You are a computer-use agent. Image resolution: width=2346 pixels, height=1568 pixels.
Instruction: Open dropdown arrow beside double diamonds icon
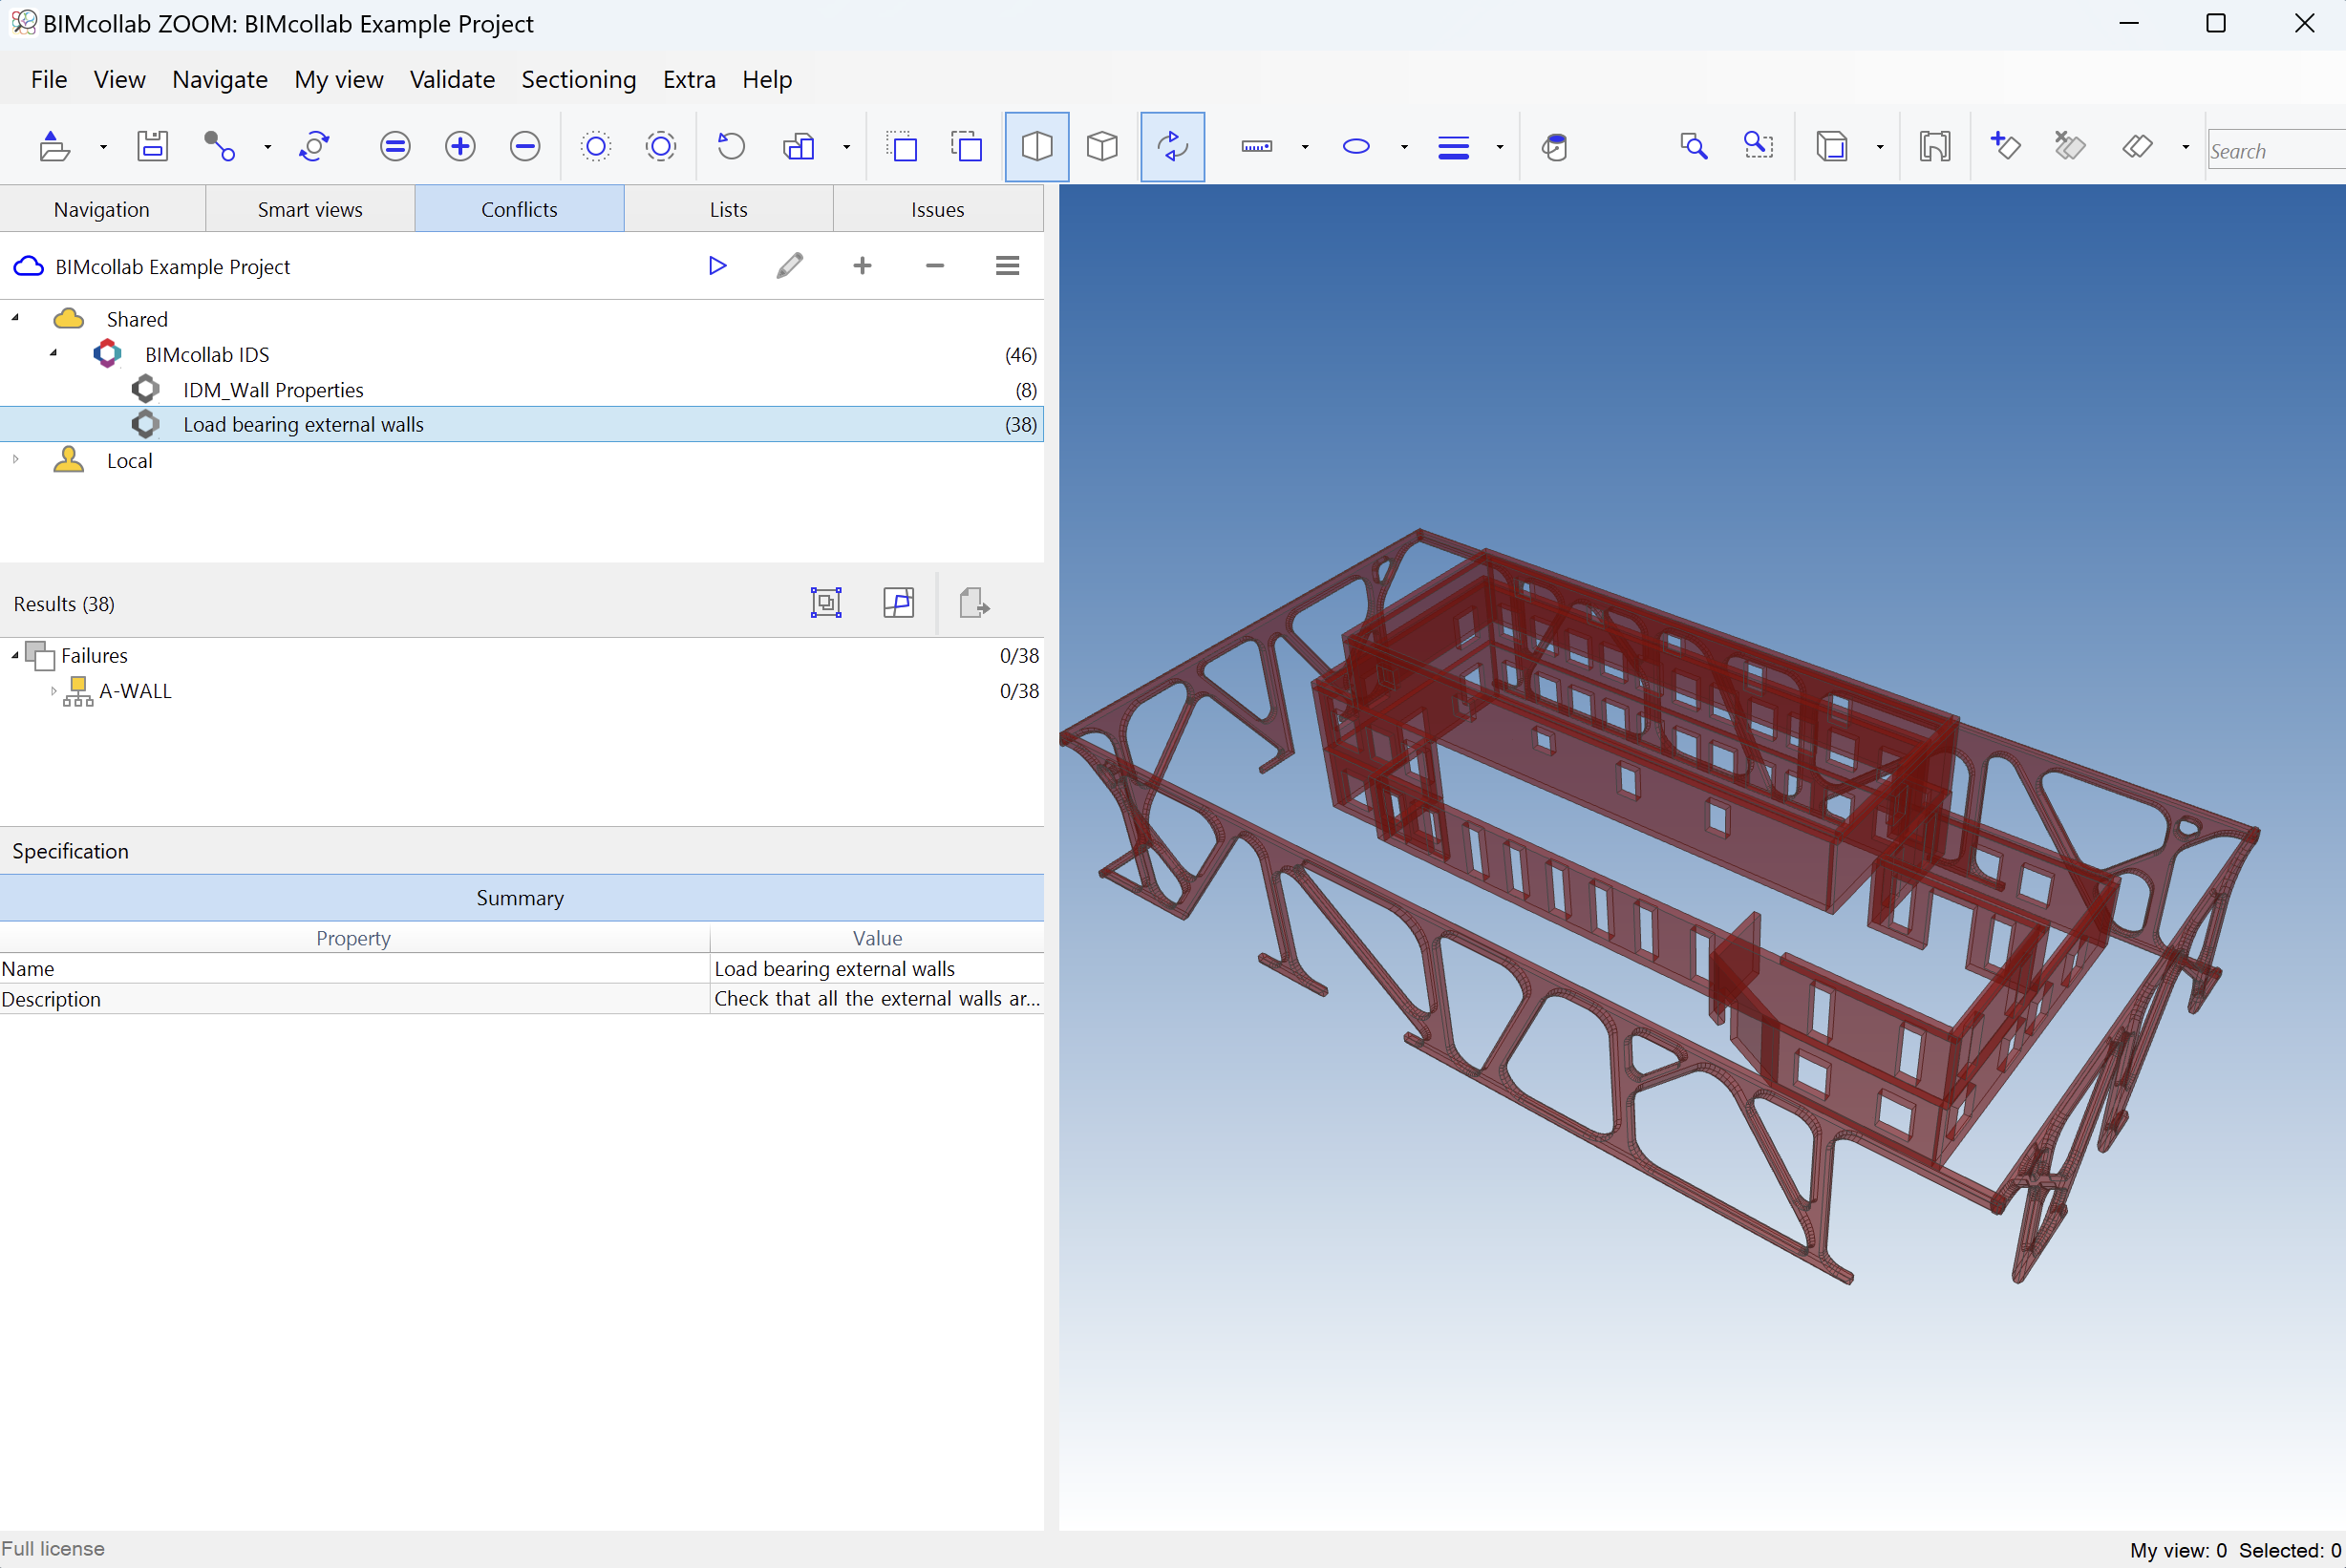click(2186, 148)
